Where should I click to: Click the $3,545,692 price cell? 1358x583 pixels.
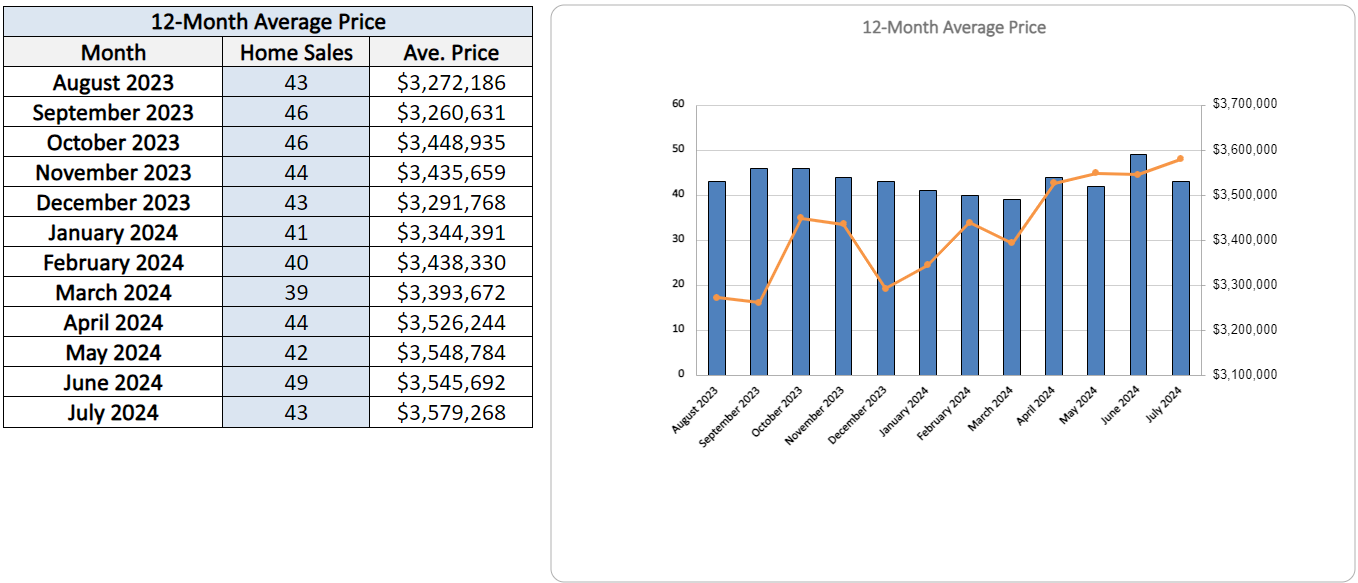pyautogui.click(x=451, y=382)
